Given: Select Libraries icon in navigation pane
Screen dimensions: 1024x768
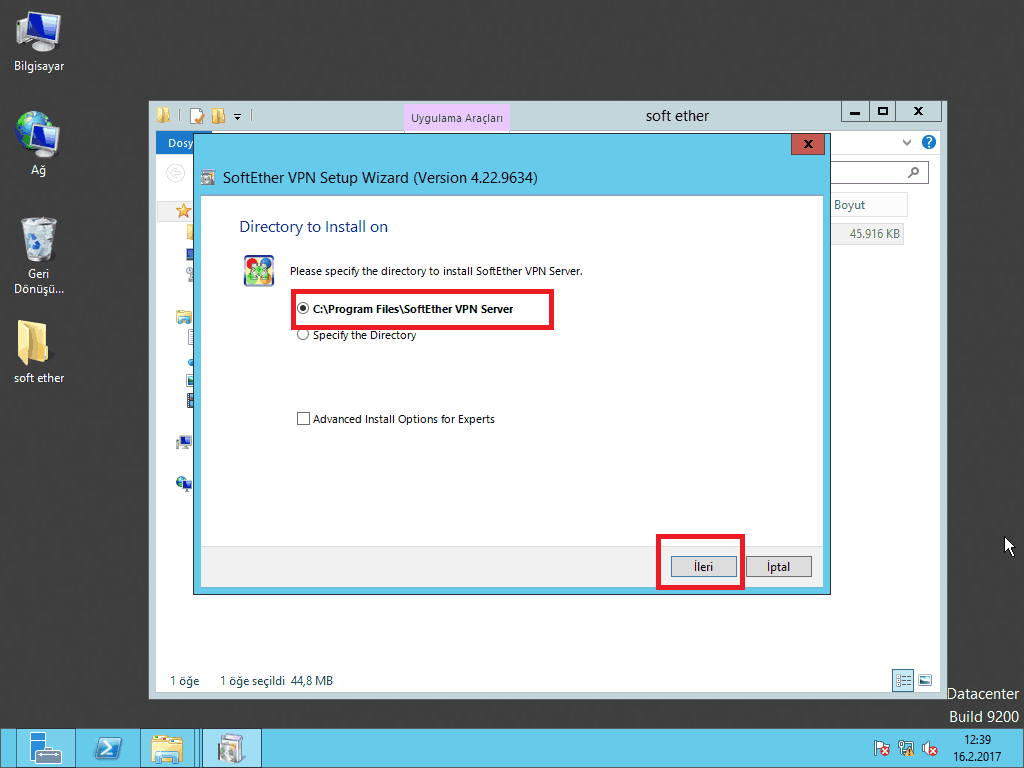Looking at the screenshot, I should 184,317.
